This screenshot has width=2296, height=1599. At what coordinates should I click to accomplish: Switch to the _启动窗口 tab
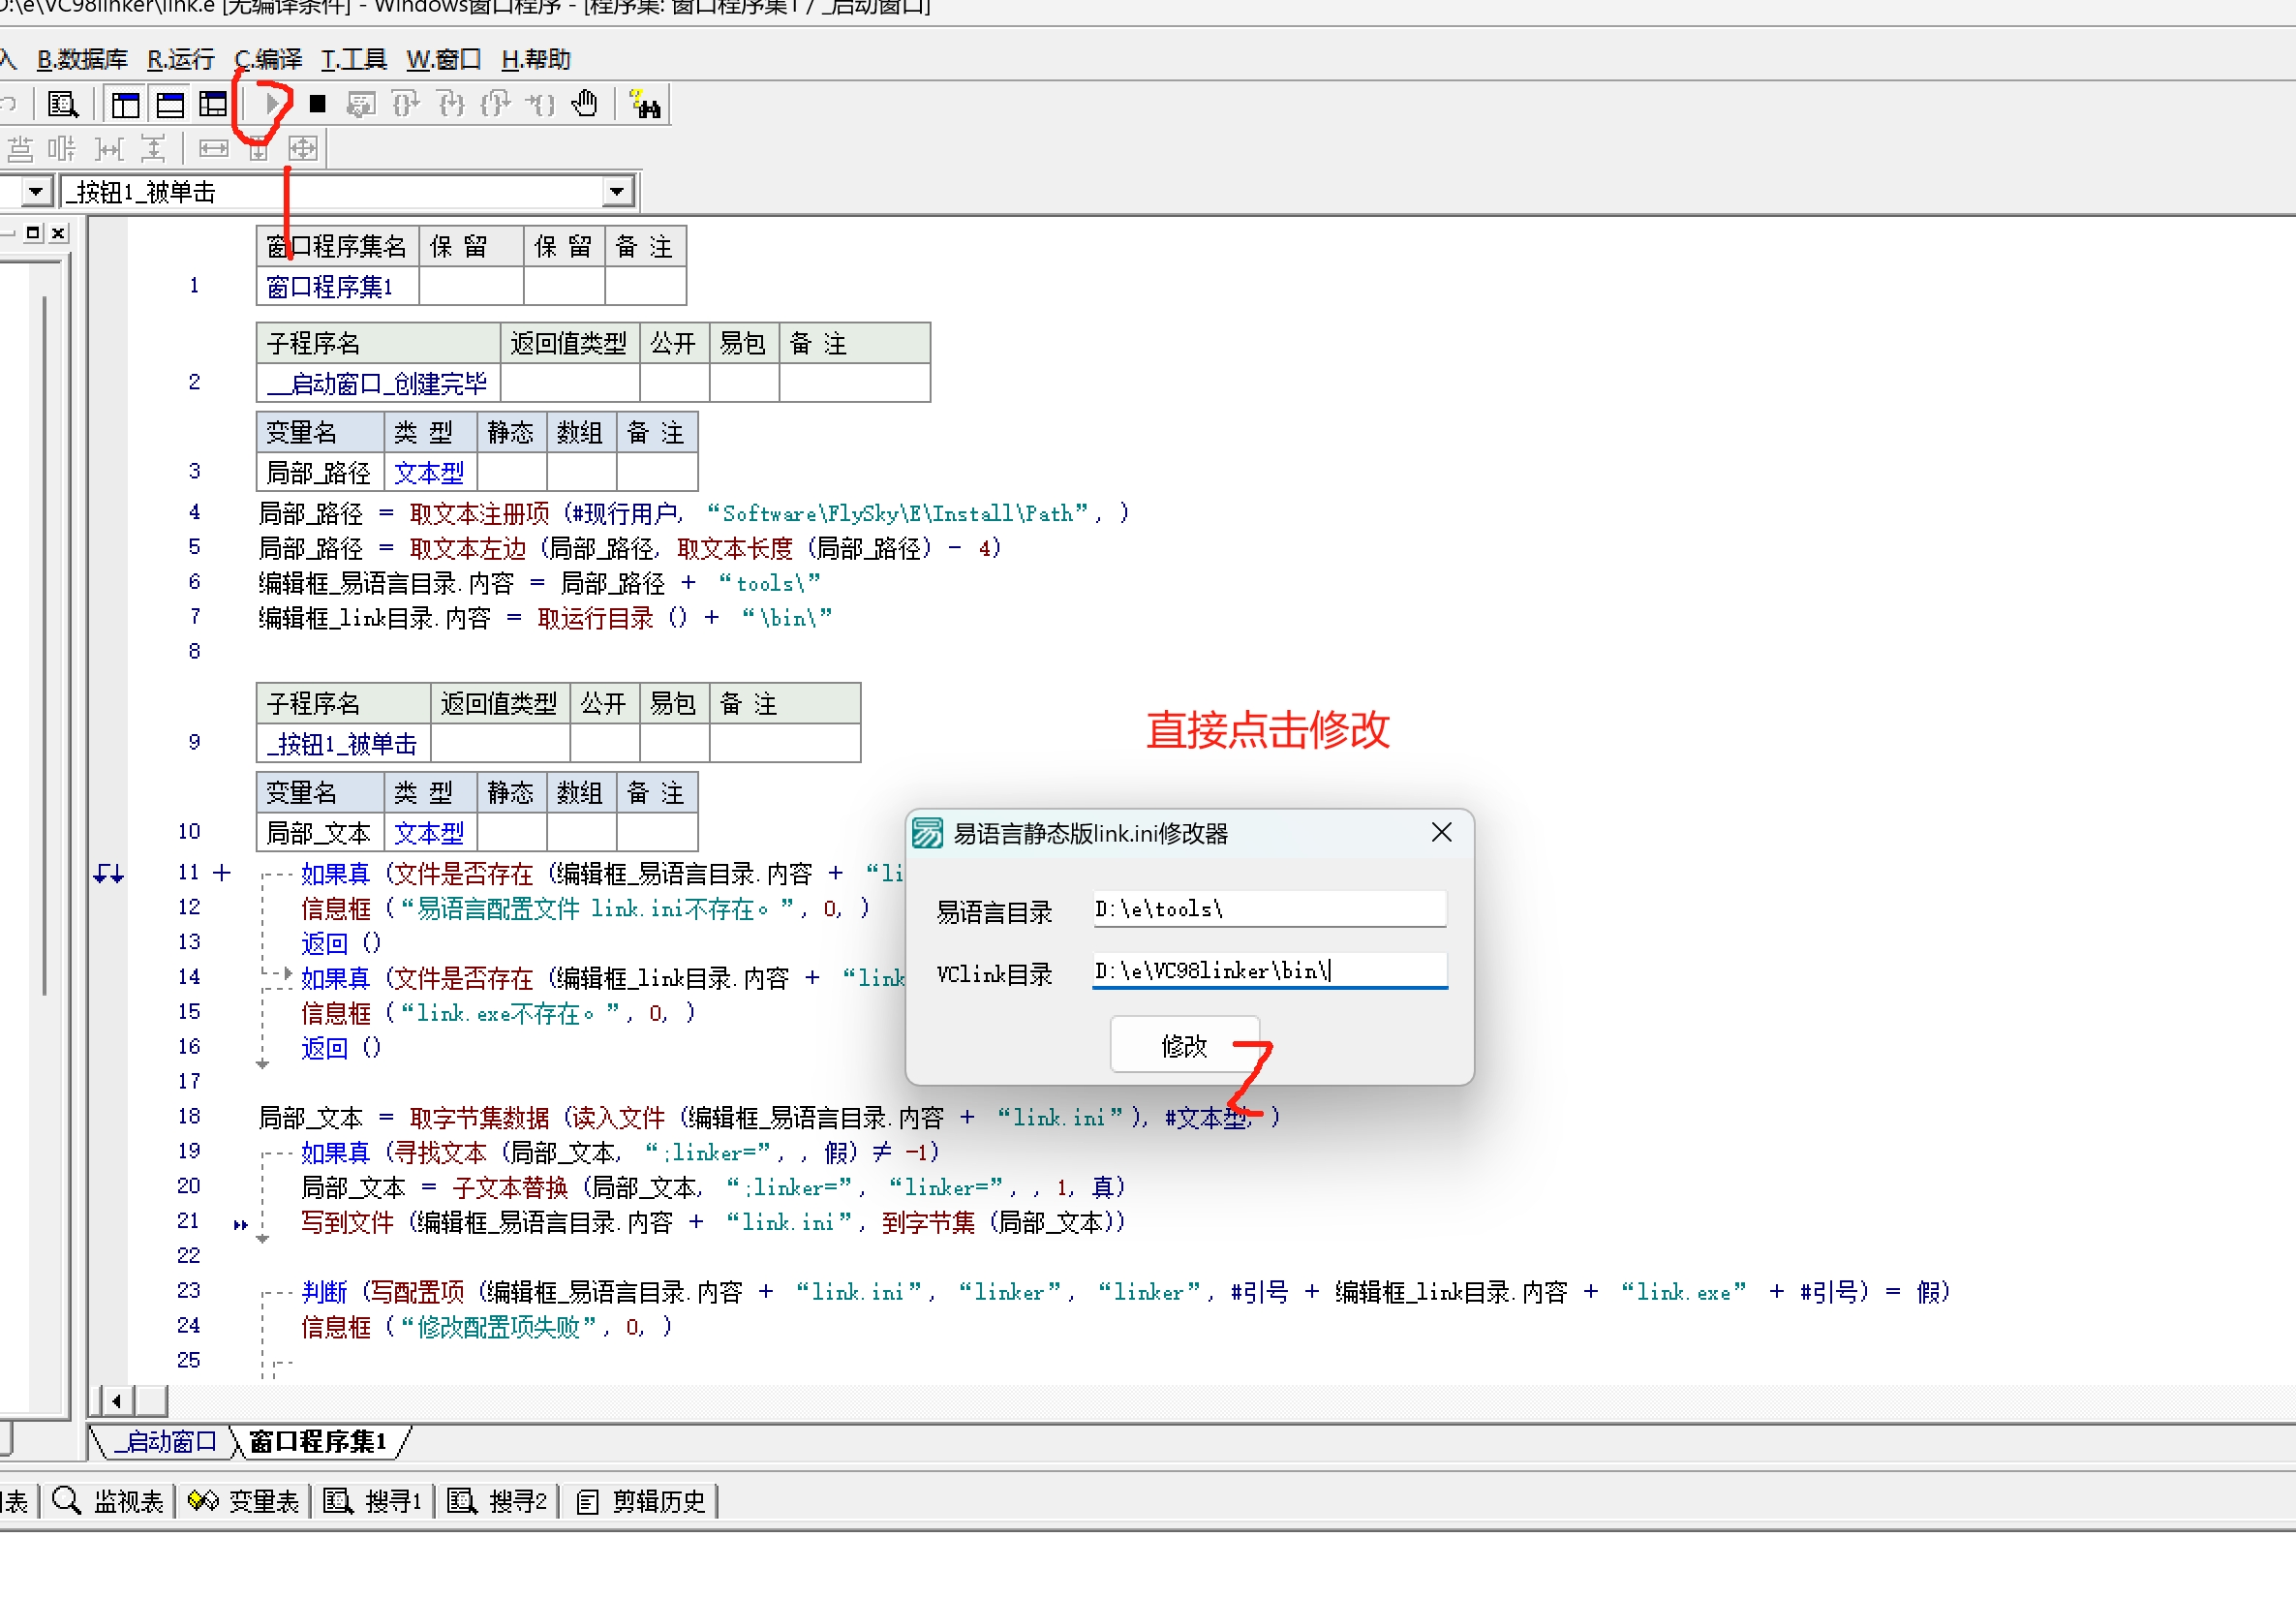pos(165,1441)
